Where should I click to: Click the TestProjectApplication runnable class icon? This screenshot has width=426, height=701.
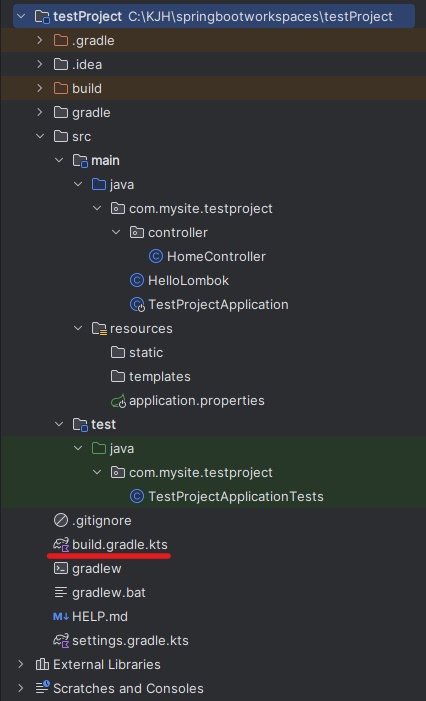[137, 304]
